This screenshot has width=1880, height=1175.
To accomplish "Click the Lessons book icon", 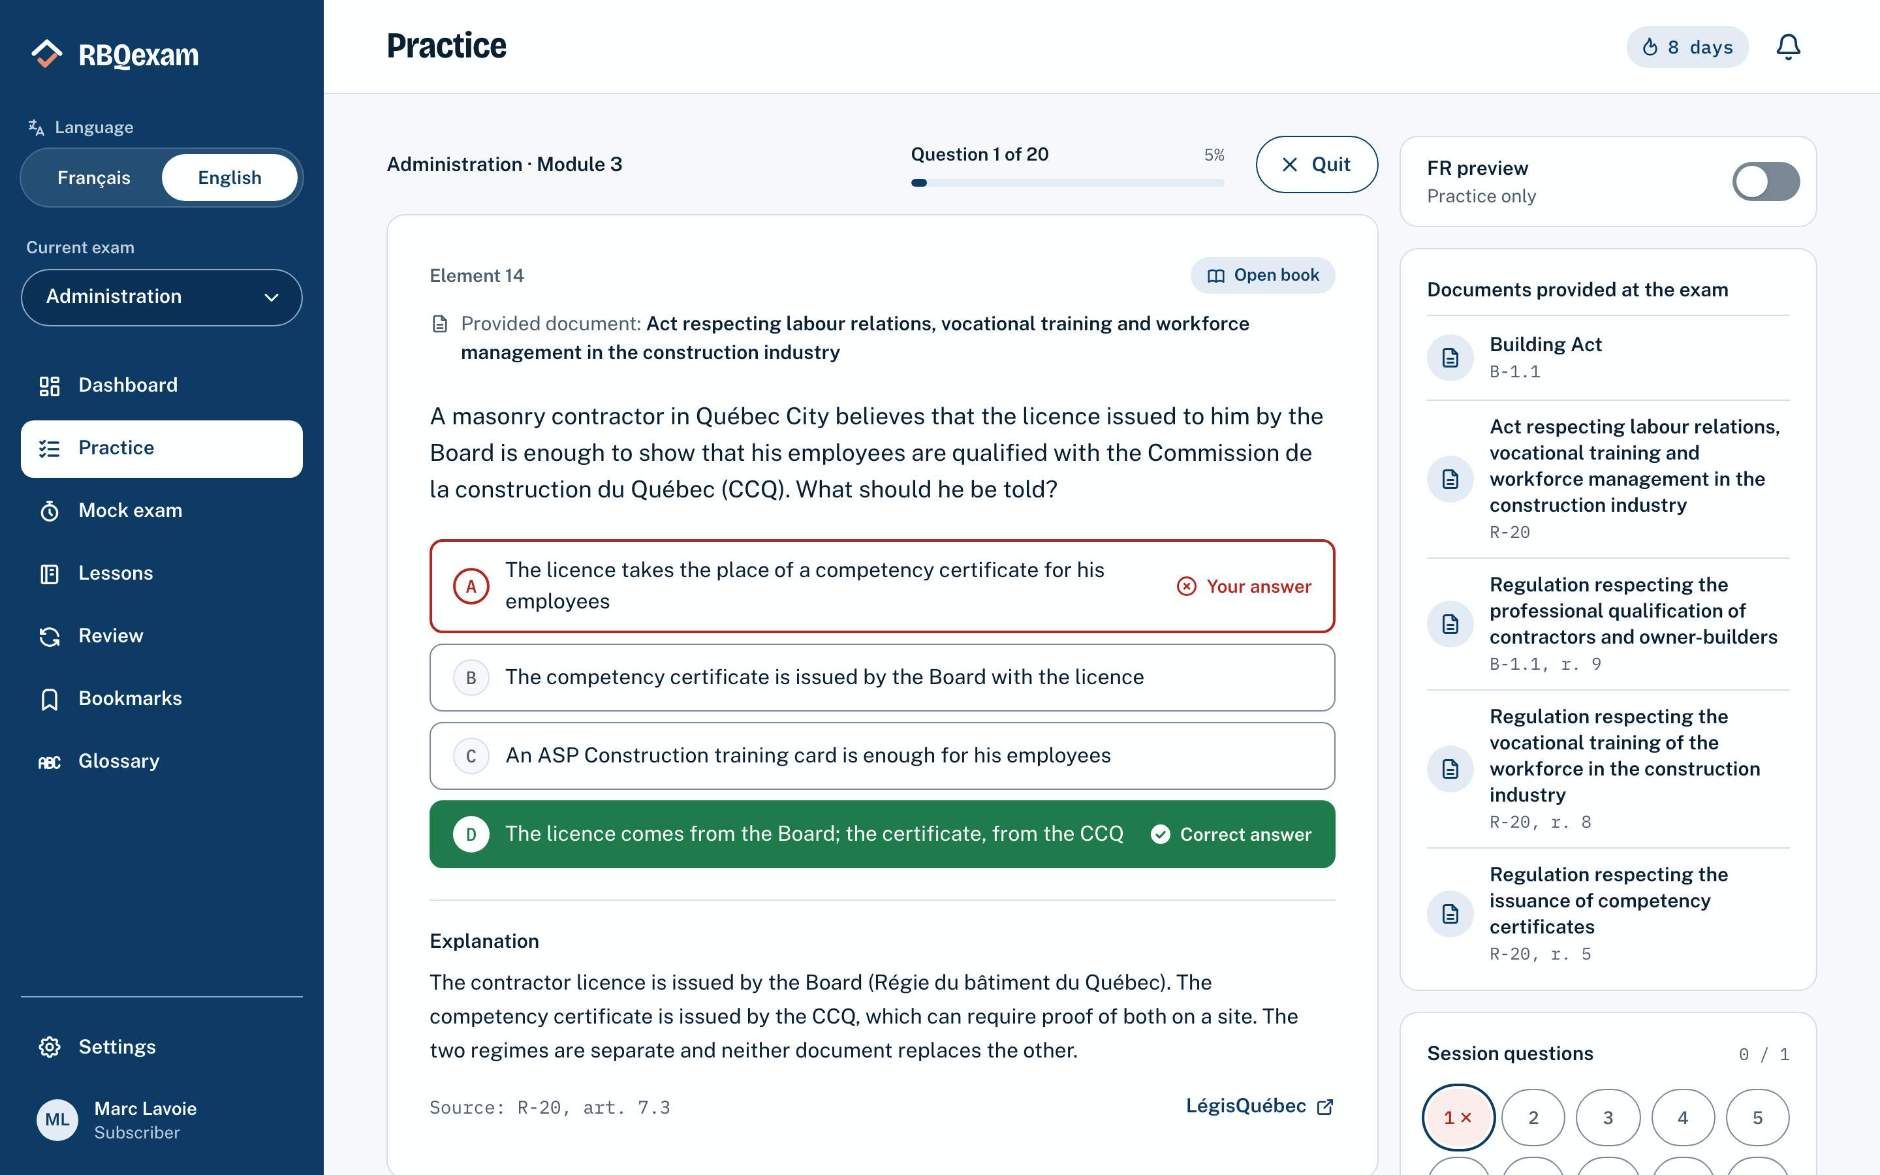I will click(x=49, y=574).
